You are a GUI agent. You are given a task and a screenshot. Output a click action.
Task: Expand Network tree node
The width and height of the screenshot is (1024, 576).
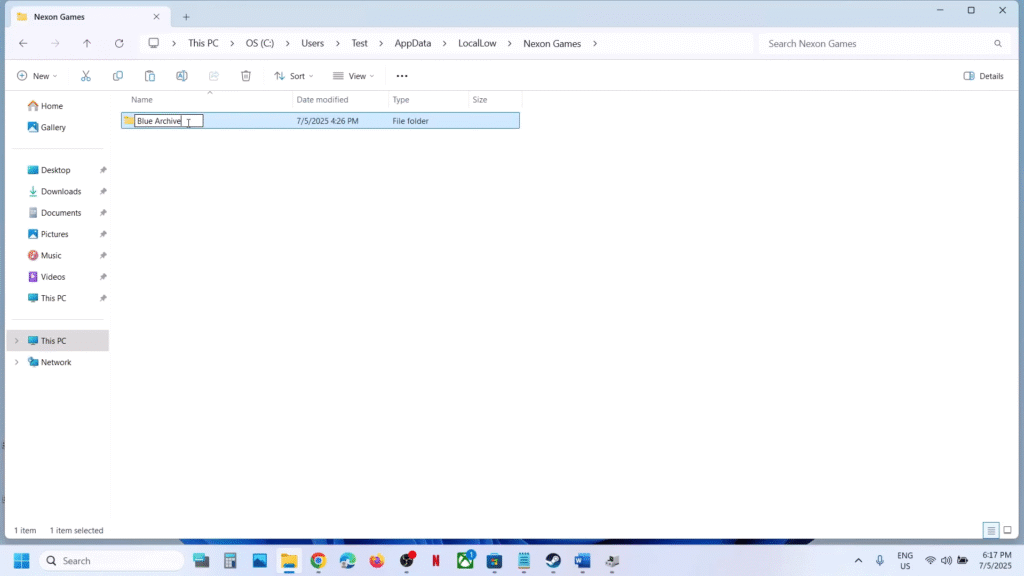click(x=17, y=362)
